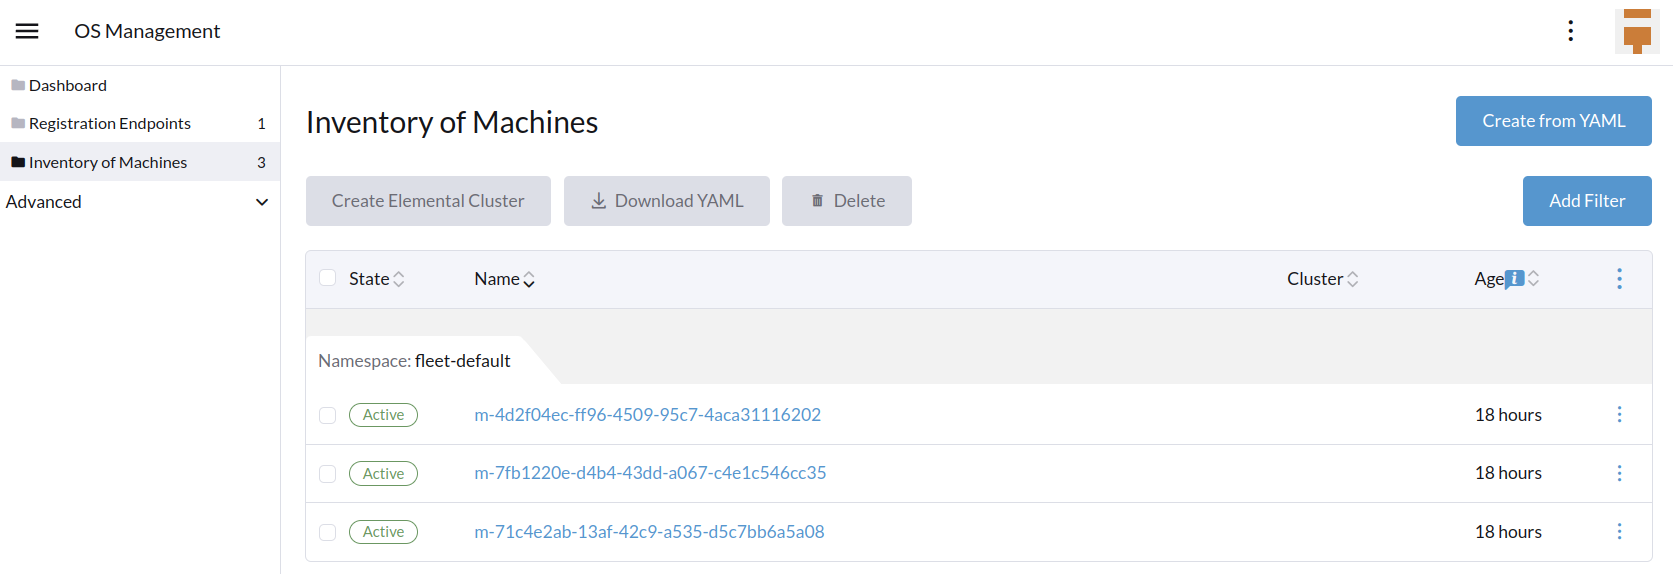Sort the table by Cluster column
This screenshot has width=1673, height=574.
pos(1323,279)
